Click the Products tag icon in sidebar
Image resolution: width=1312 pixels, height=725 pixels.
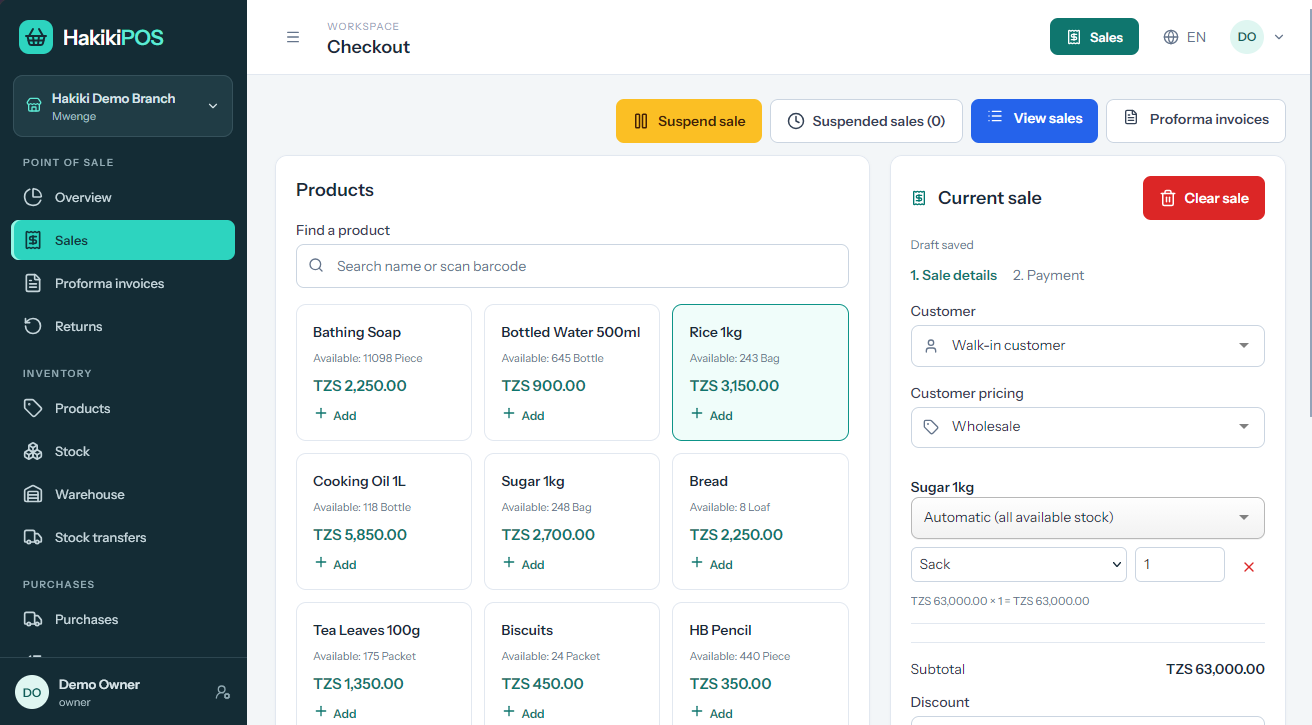[x=33, y=408]
